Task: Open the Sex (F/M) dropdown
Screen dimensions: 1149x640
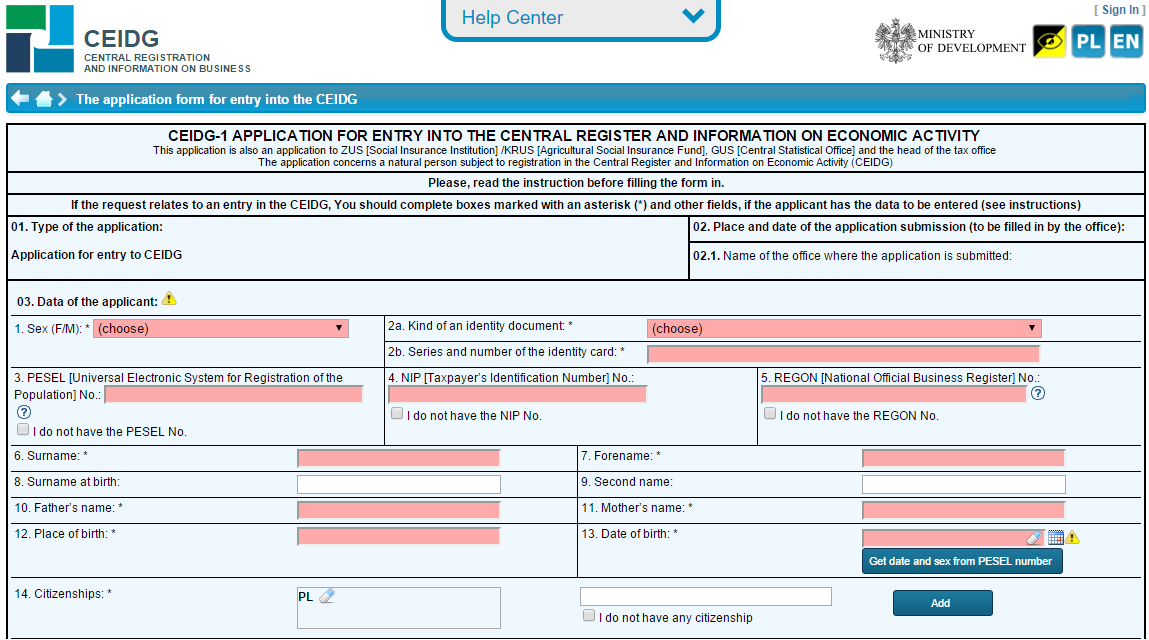Action: pos(221,328)
